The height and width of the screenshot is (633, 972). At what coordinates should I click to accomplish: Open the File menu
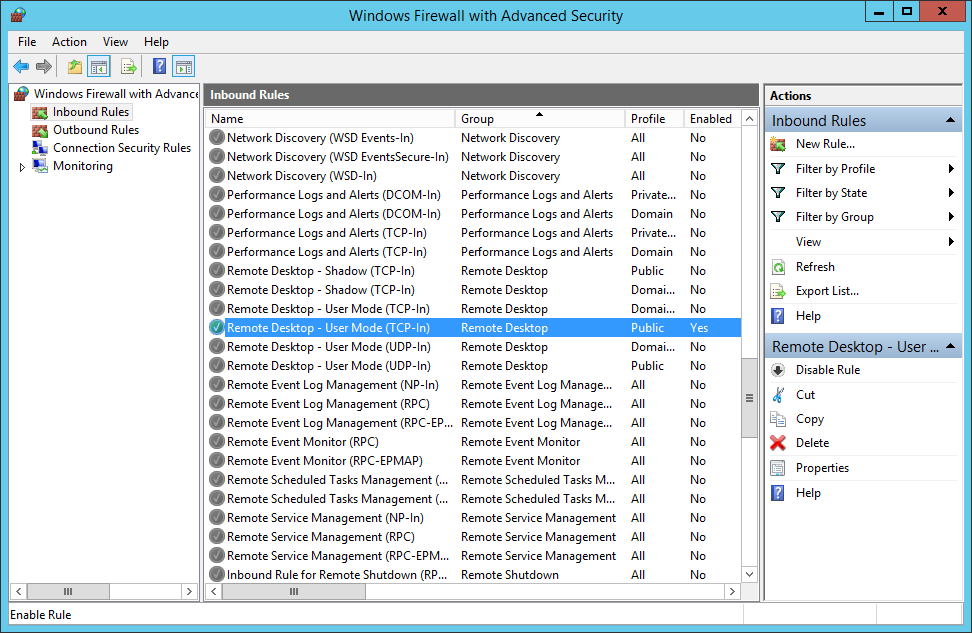pyautogui.click(x=27, y=42)
